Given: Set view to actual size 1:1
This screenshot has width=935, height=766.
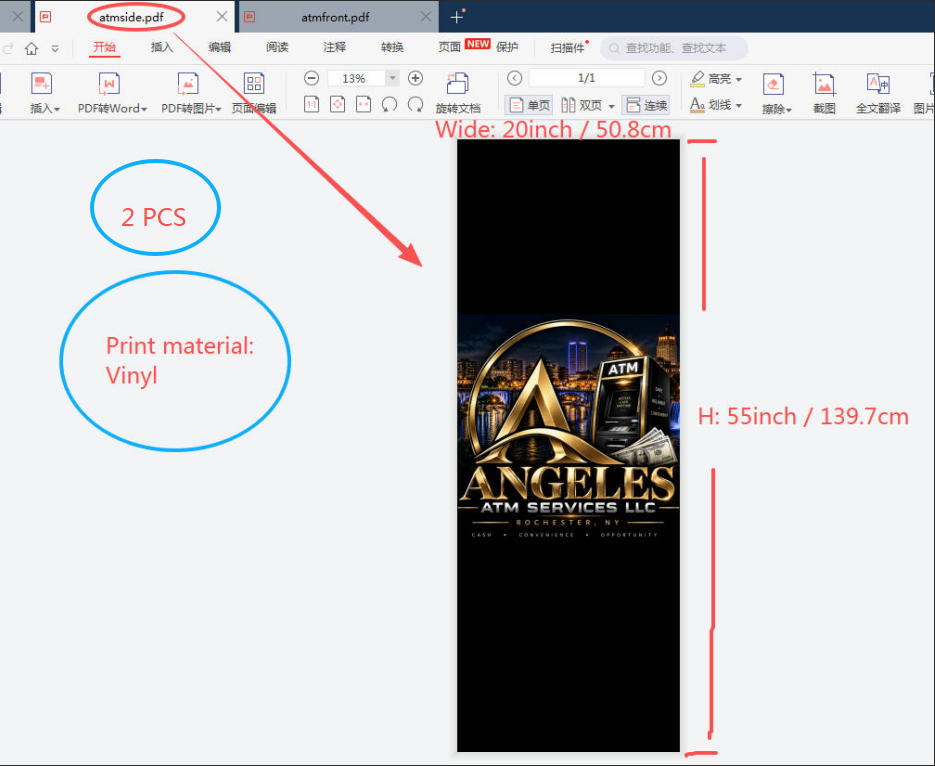Looking at the screenshot, I should click(x=311, y=105).
